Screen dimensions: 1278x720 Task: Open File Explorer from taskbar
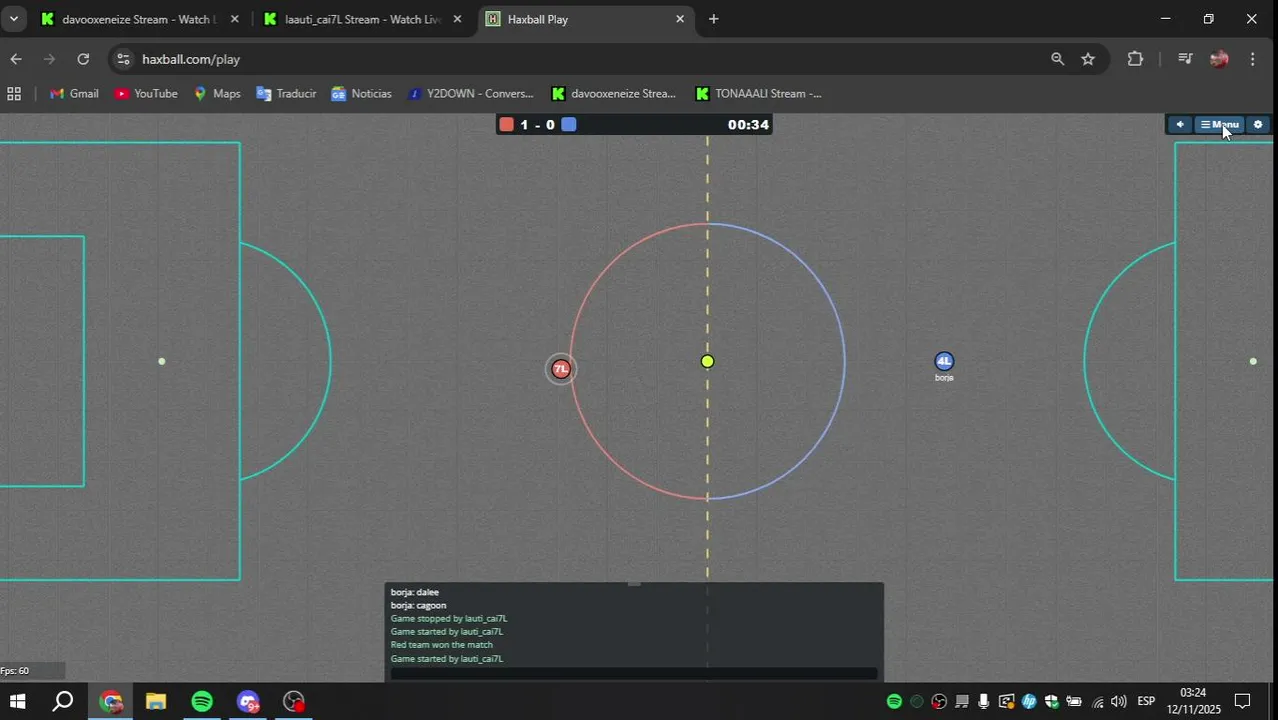click(155, 701)
